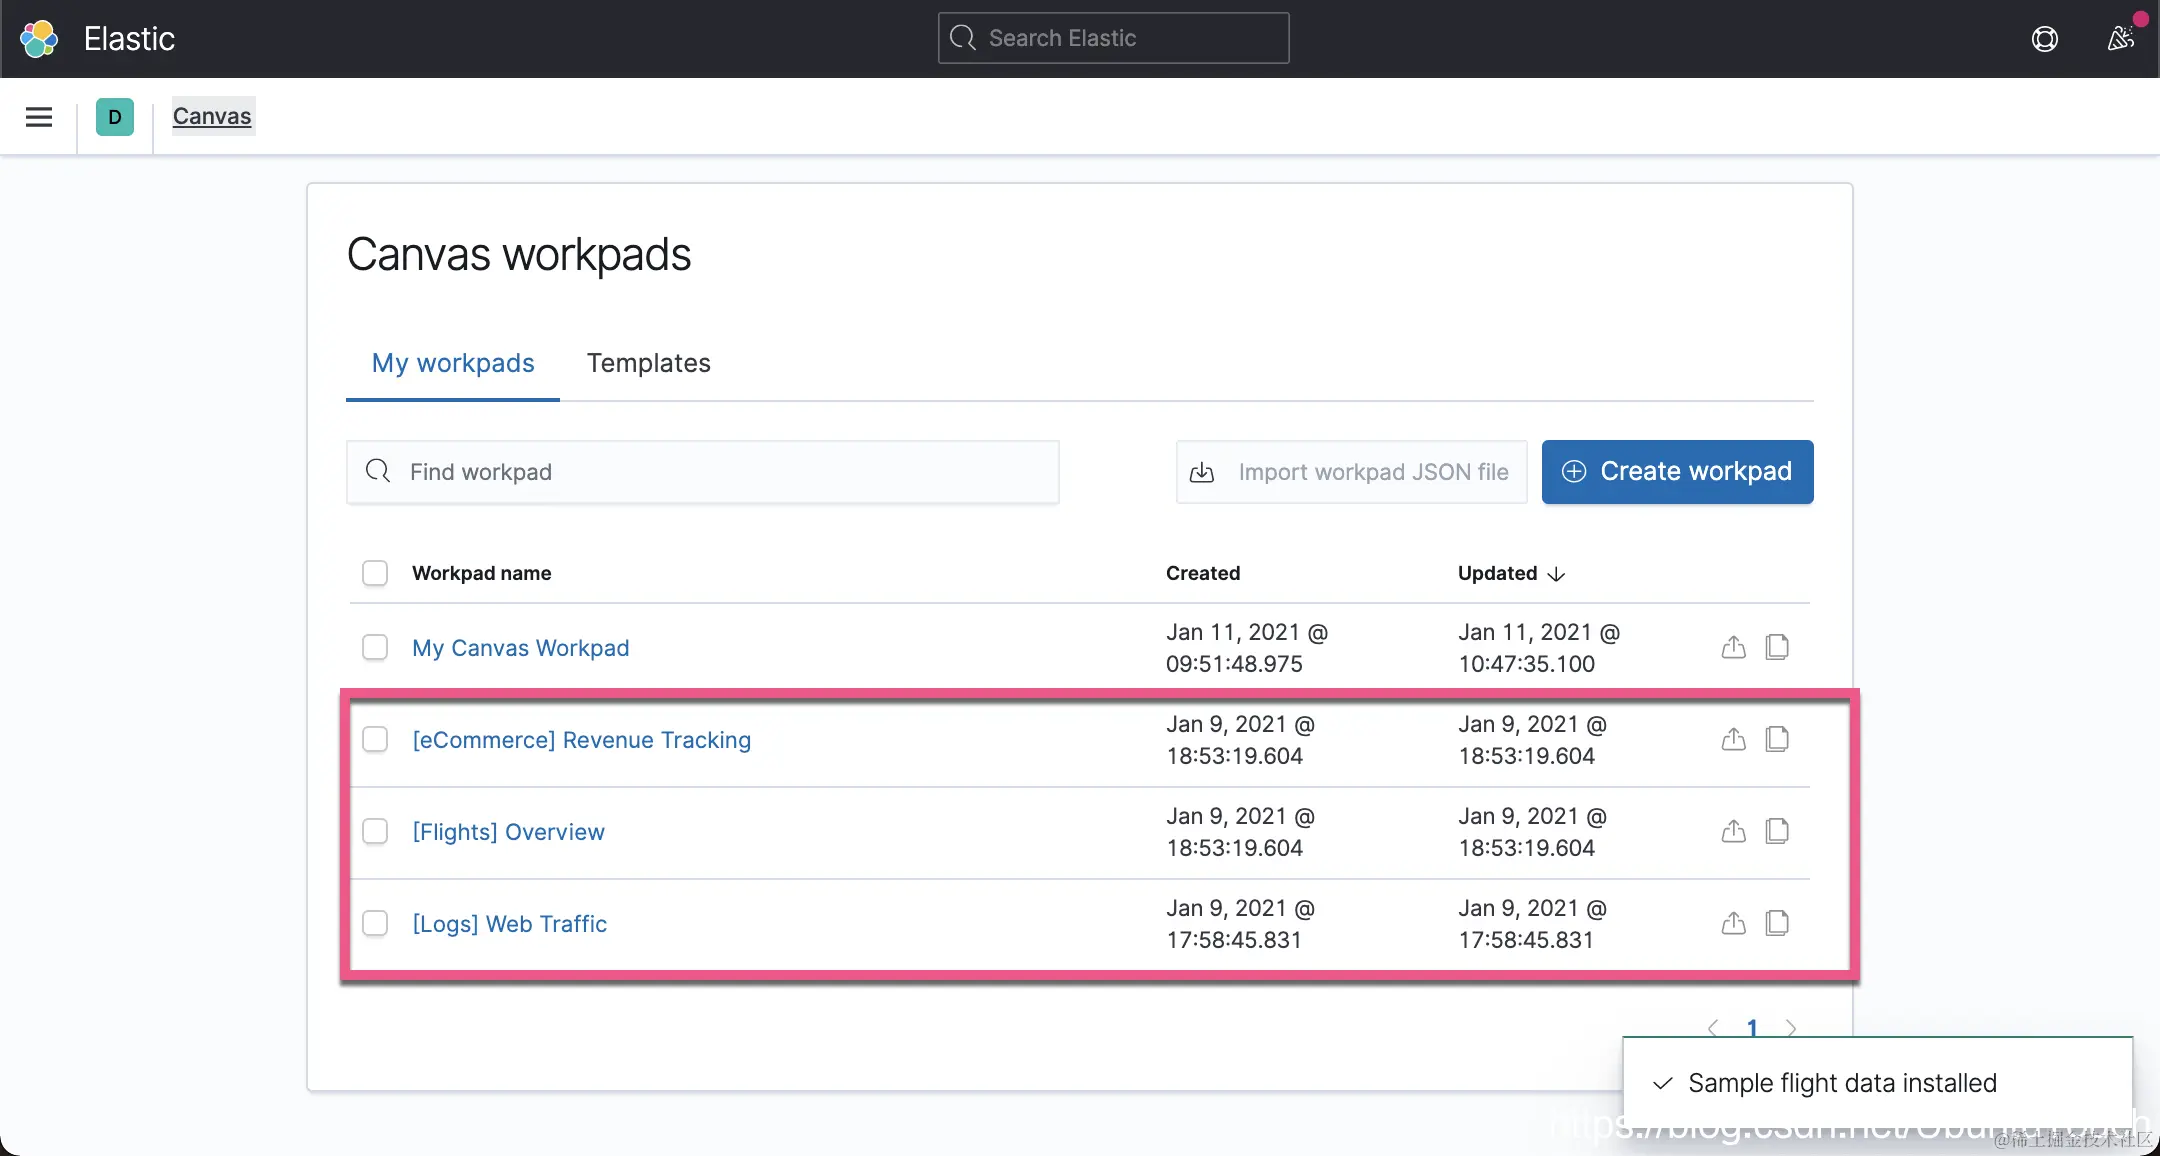The width and height of the screenshot is (2160, 1156).
Task: Sort by the Updated column arrow
Action: 1556,574
